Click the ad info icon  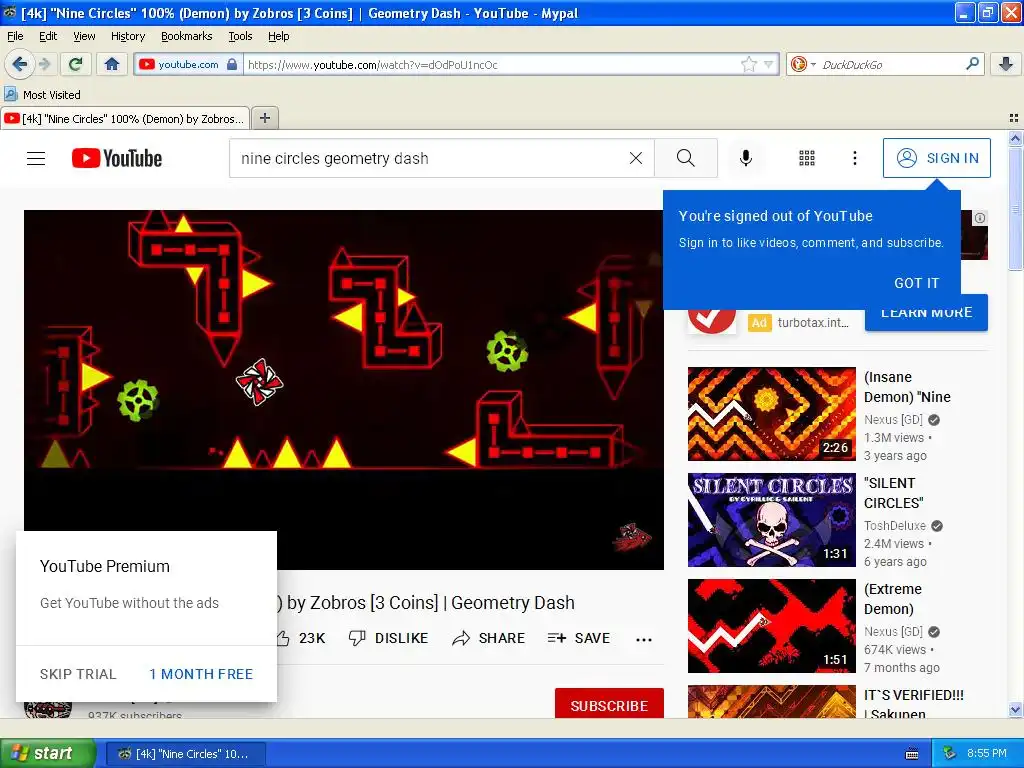click(980, 218)
